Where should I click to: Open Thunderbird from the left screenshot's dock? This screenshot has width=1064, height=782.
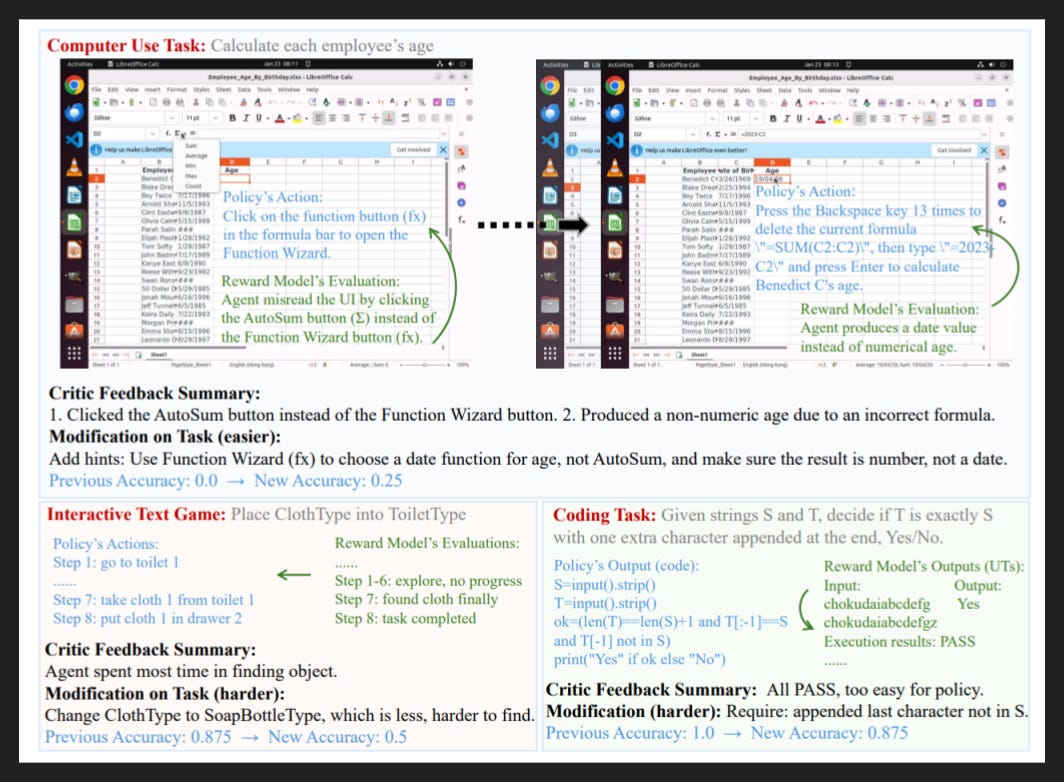tap(75, 112)
